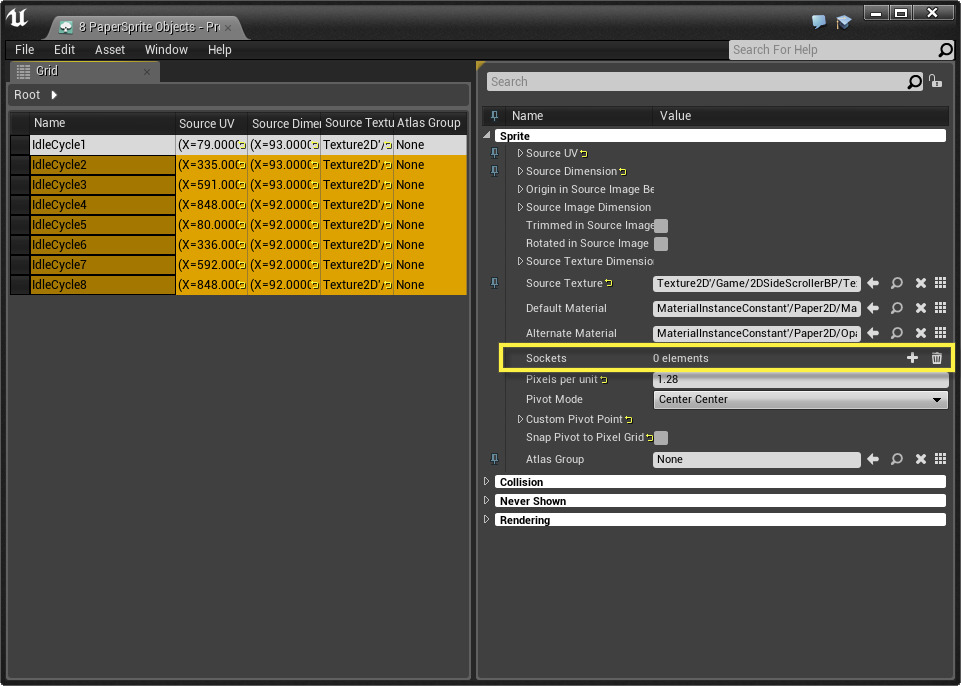The width and height of the screenshot is (961, 686).
Task: Expand the Collision section
Action: 487,482
